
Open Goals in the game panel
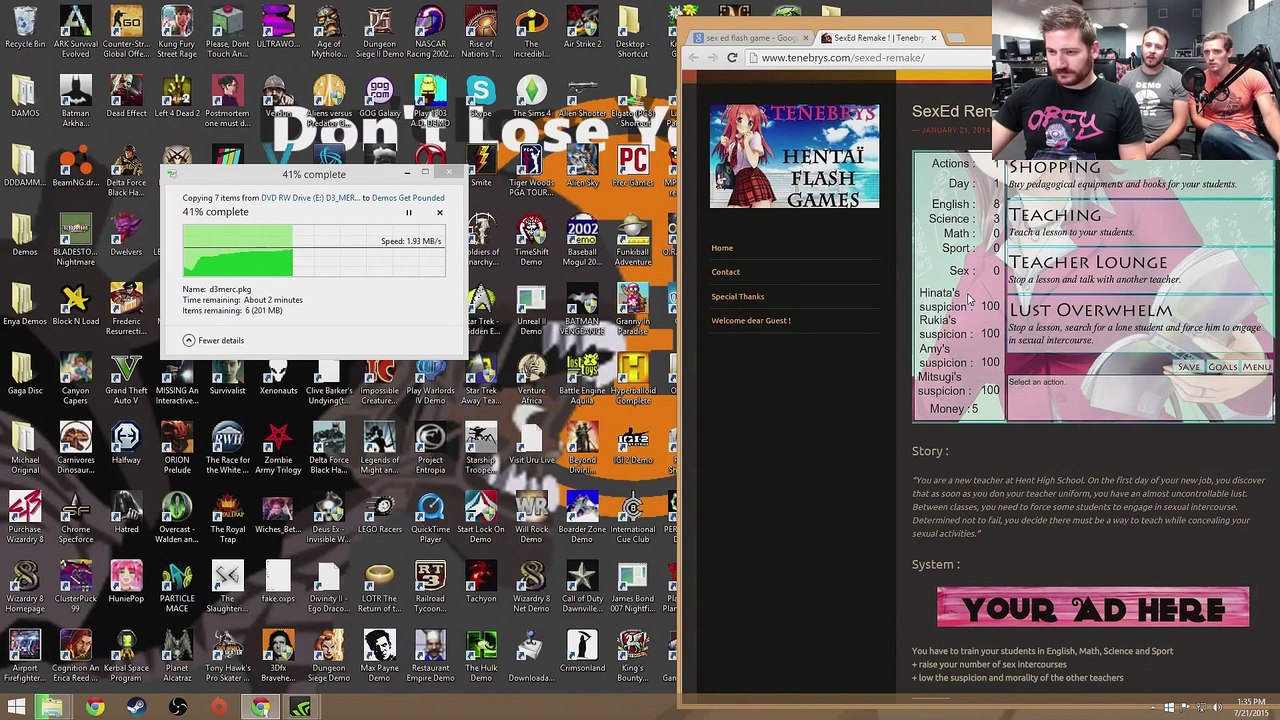pos(1222,367)
